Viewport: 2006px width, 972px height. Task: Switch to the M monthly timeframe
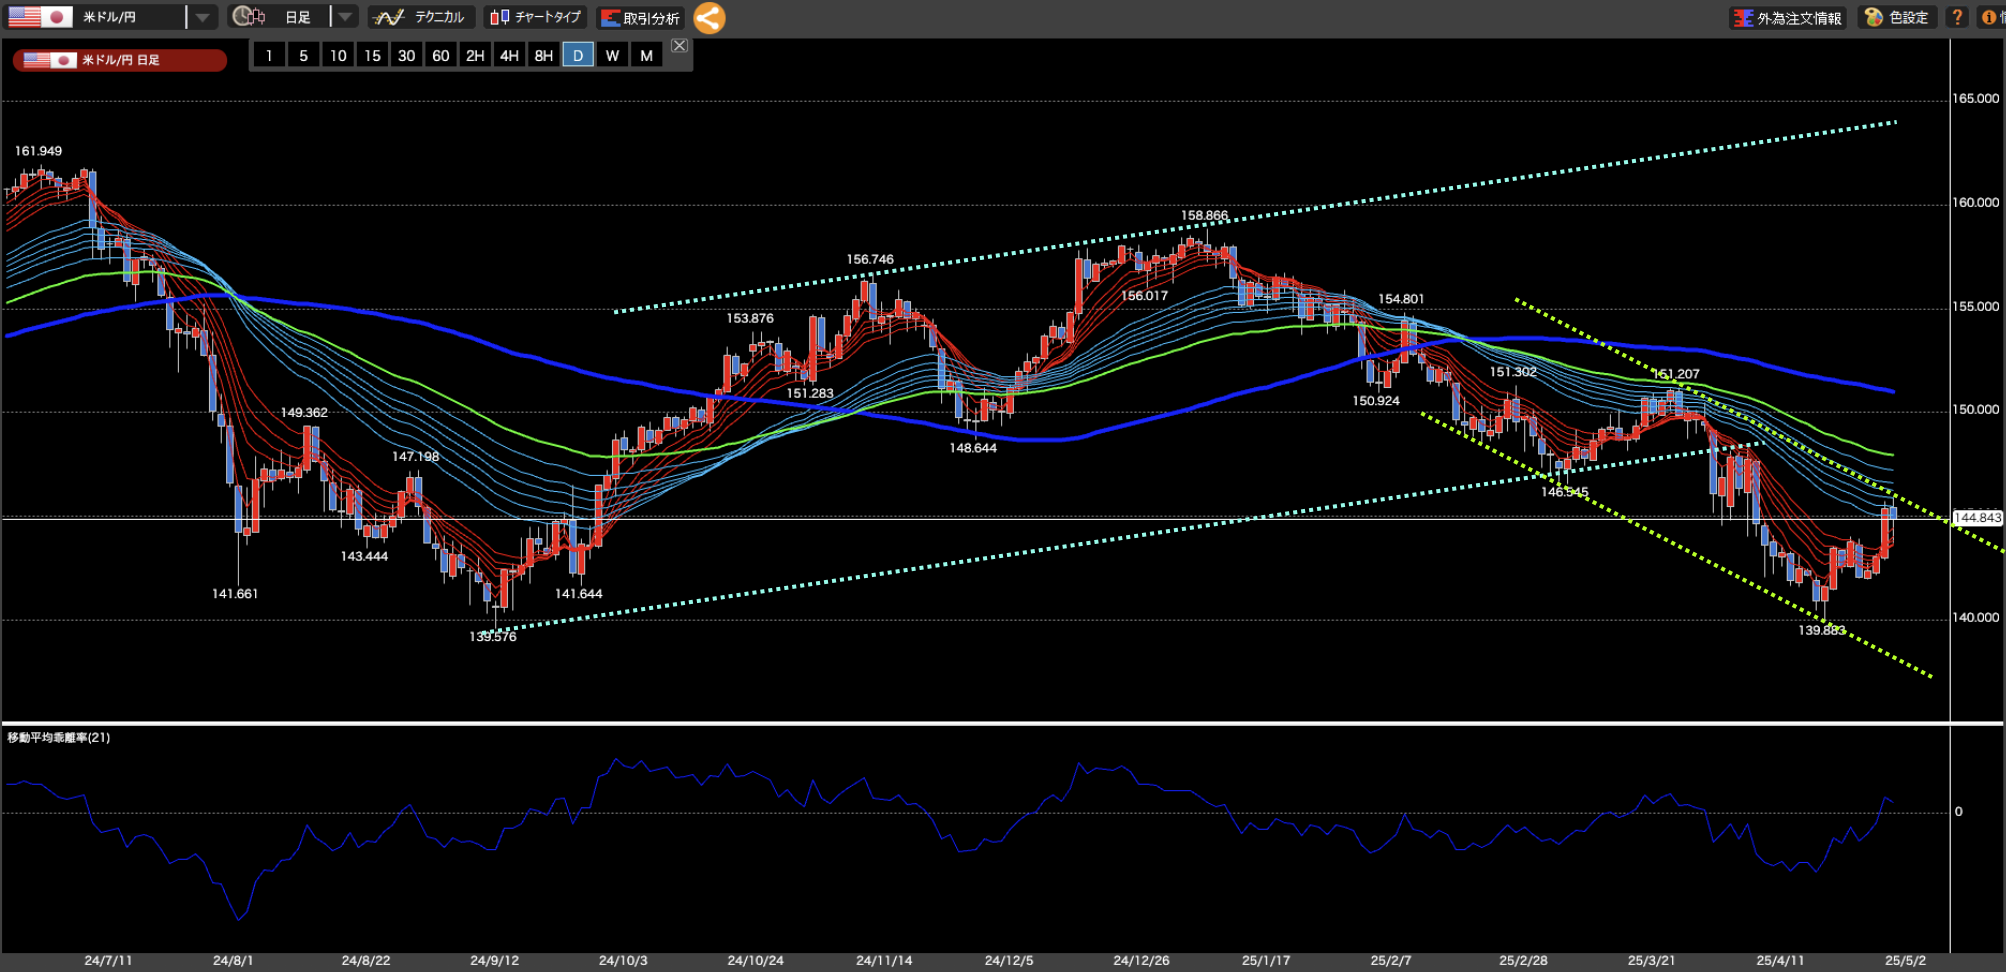click(646, 55)
